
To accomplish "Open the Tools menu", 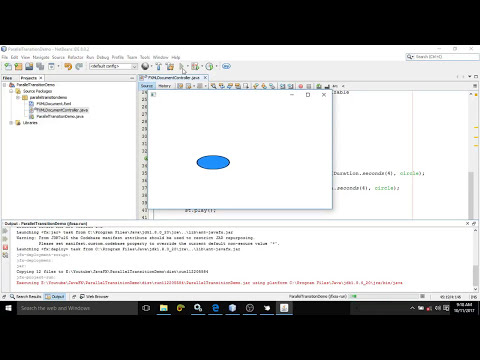I will [x=145, y=57].
